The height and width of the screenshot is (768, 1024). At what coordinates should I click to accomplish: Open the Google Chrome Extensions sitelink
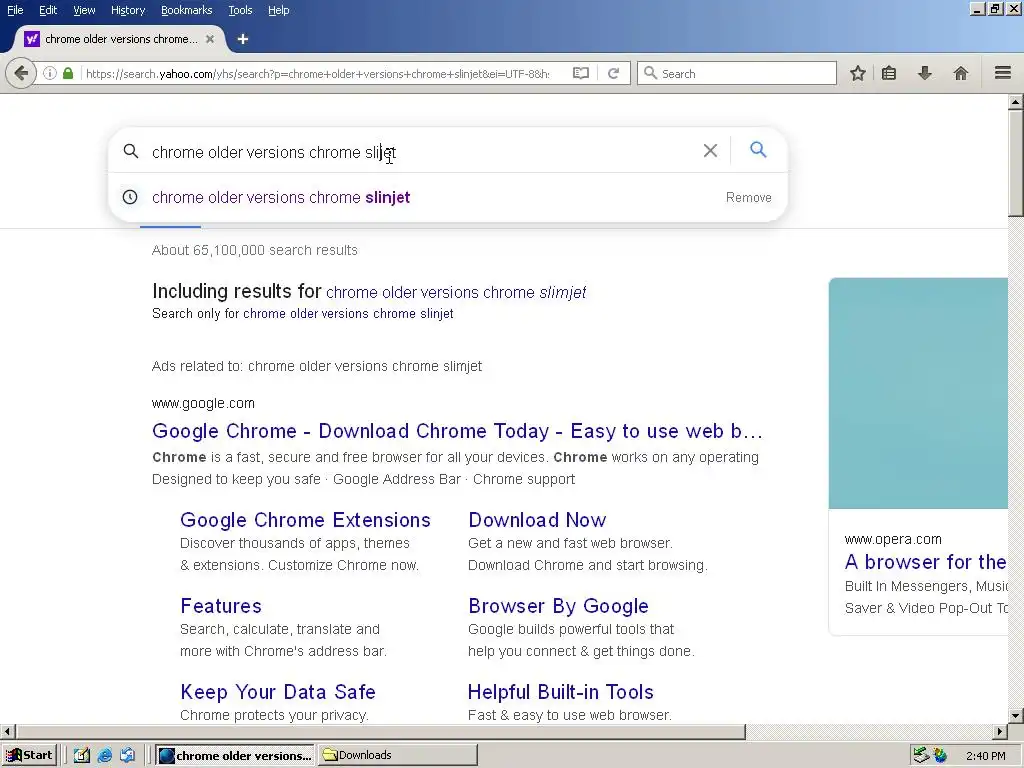coord(305,520)
